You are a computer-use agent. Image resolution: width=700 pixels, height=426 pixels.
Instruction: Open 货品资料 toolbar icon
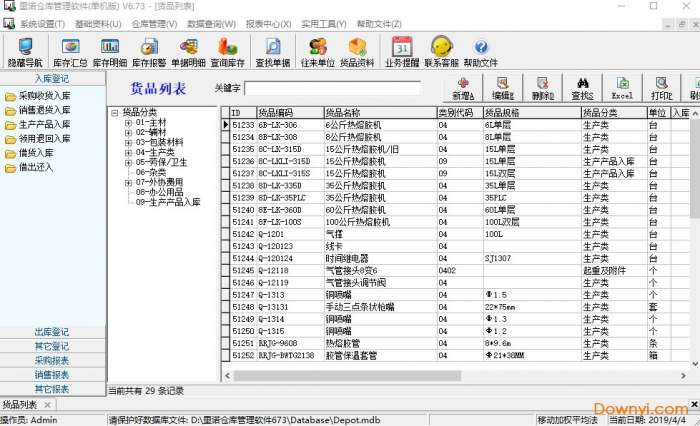[x=357, y=53]
